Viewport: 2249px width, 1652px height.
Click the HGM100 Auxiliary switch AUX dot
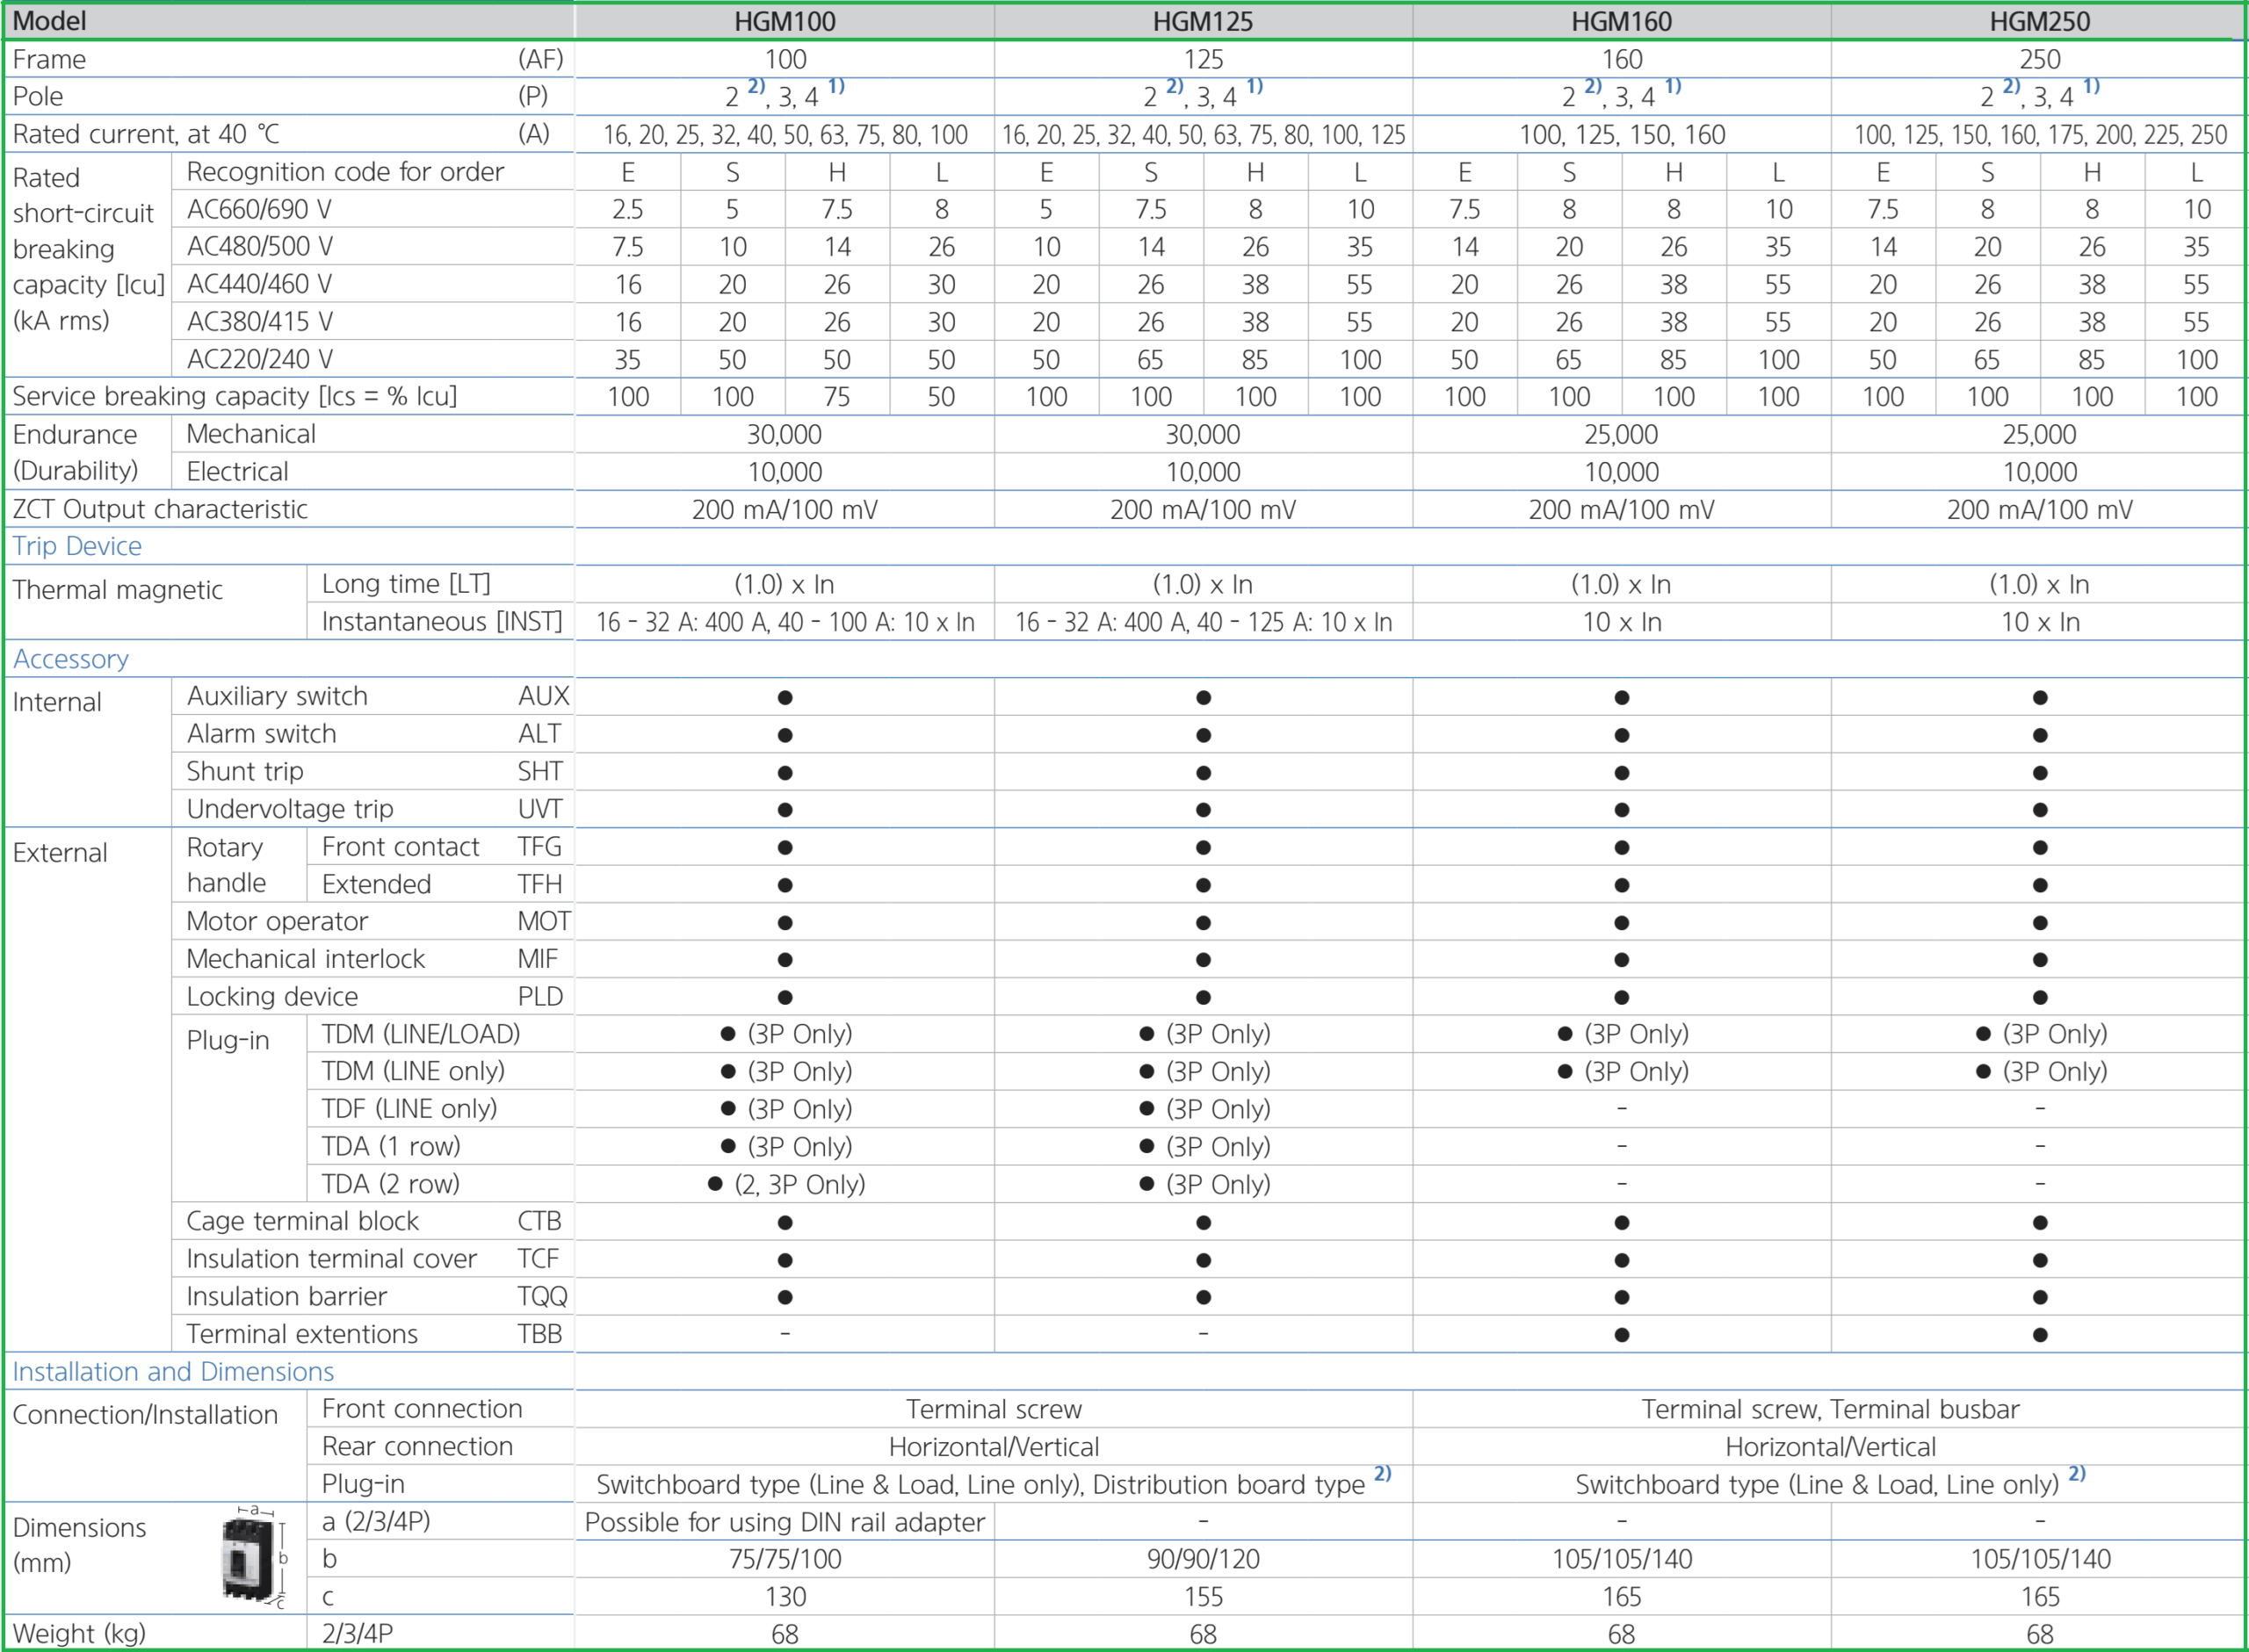coord(785,697)
